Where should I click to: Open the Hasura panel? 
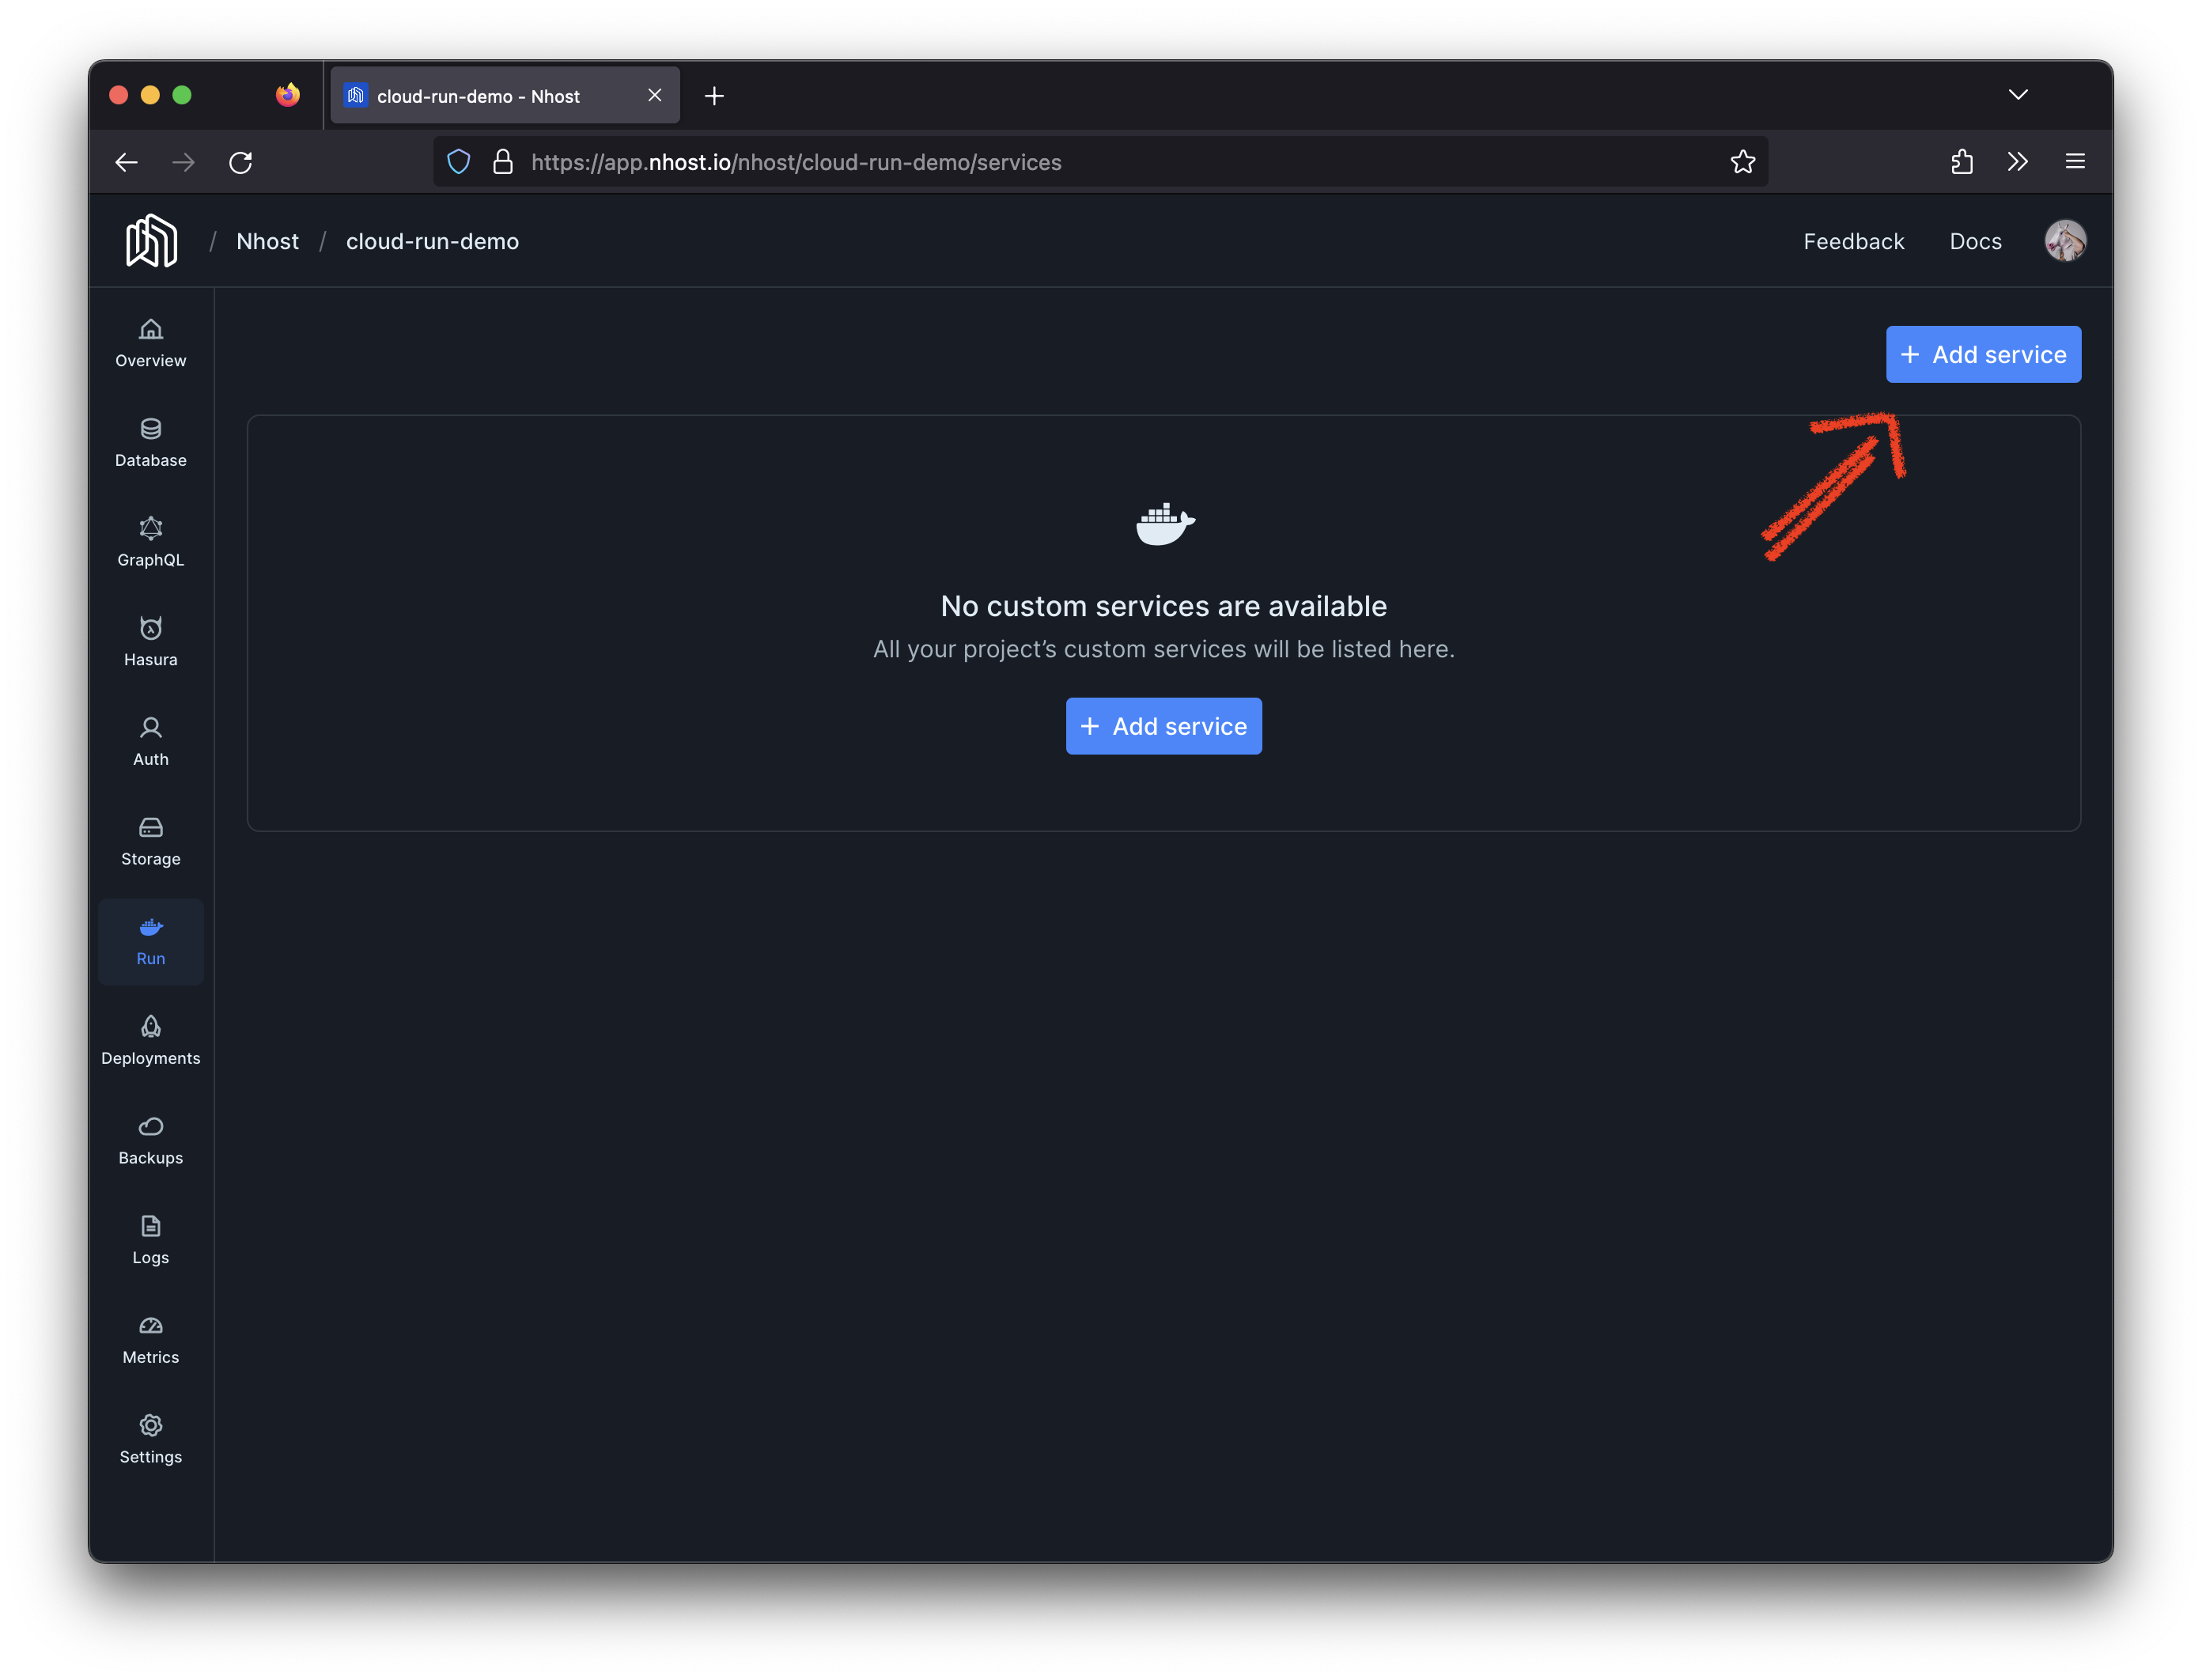[x=150, y=641]
